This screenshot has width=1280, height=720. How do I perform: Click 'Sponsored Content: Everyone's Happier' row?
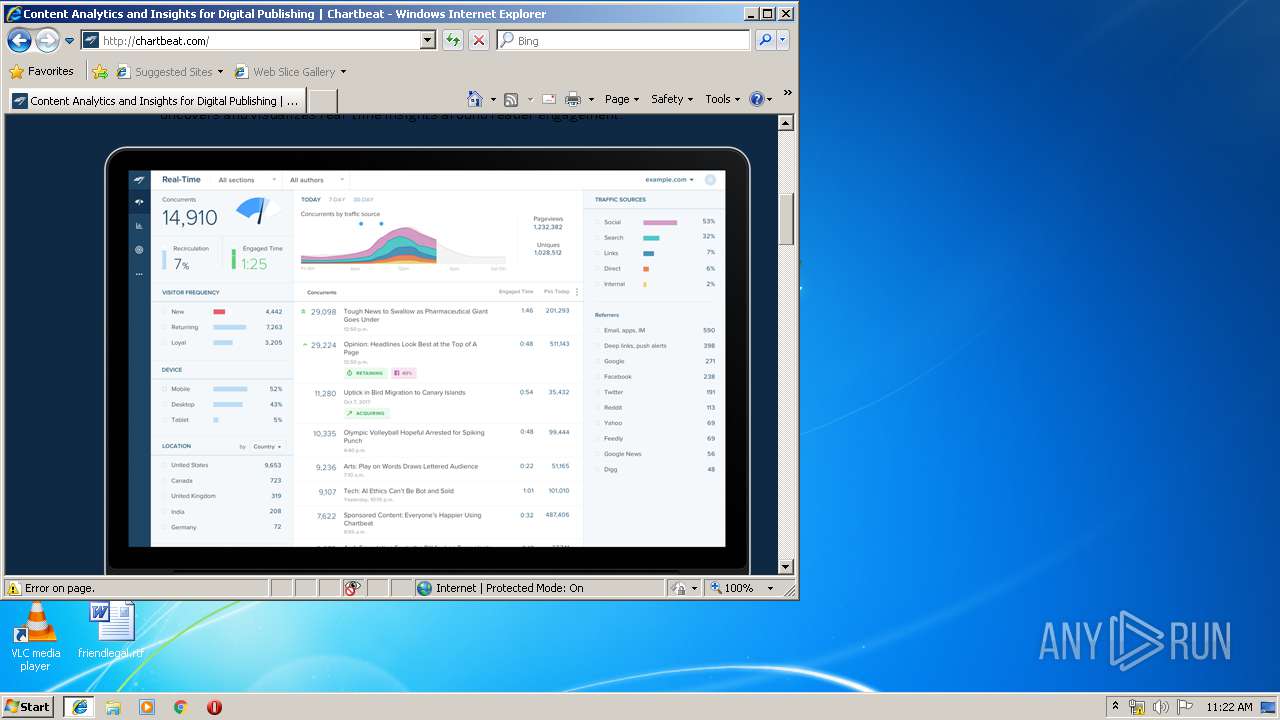click(x=437, y=523)
